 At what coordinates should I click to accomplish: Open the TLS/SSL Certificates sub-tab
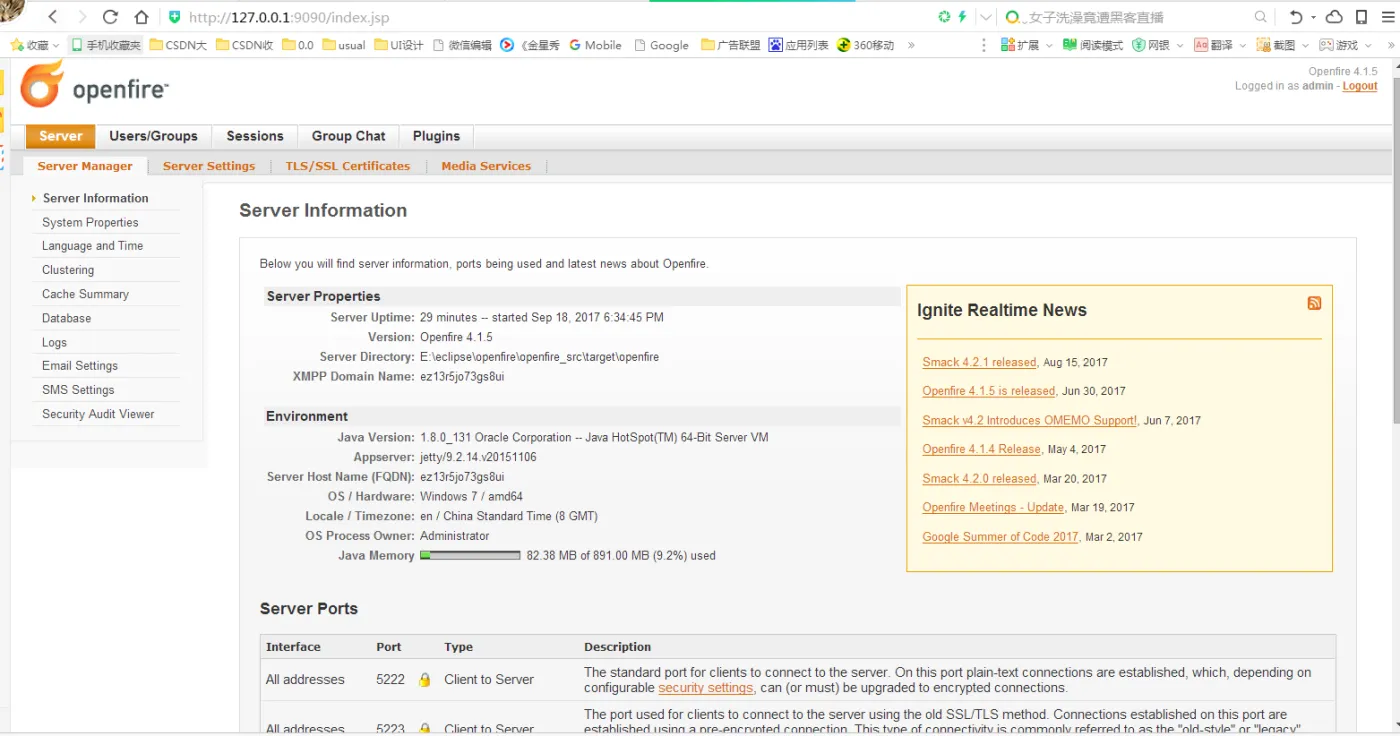tap(348, 166)
